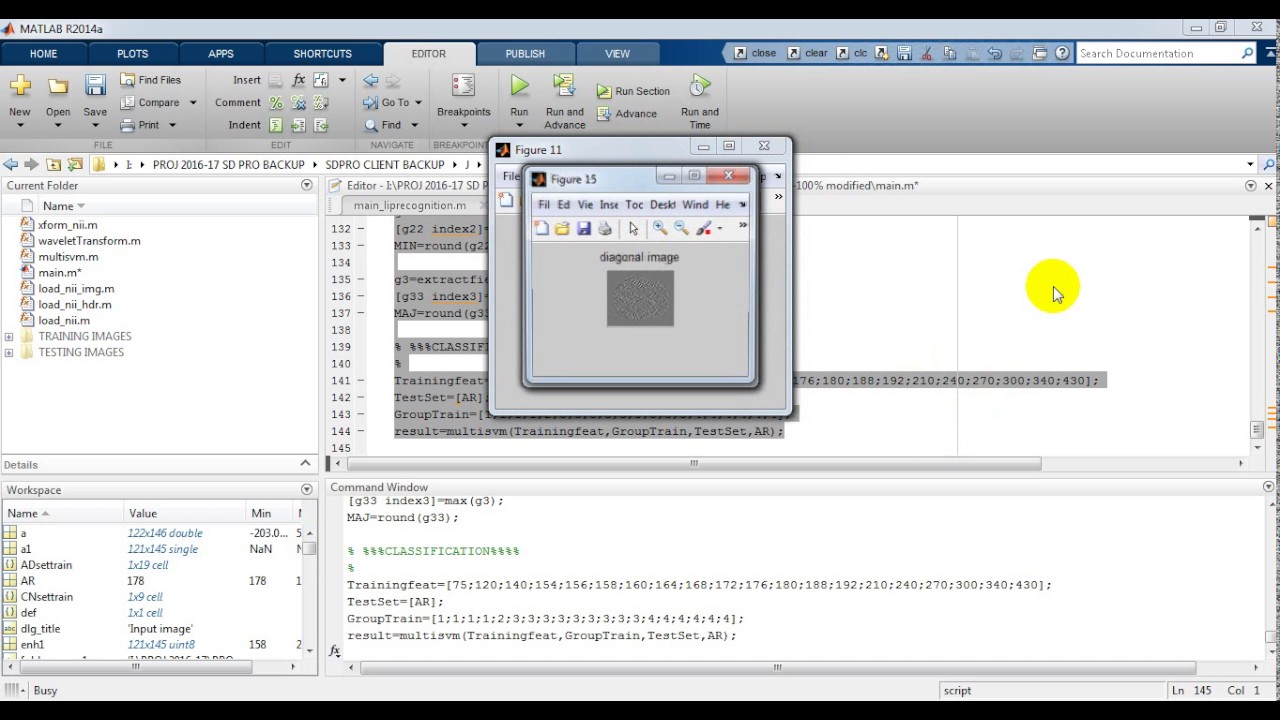Select variable ADsettrain in Workspace
Image resolution: width=1280 pixels, height=720 pixels.
46,565
